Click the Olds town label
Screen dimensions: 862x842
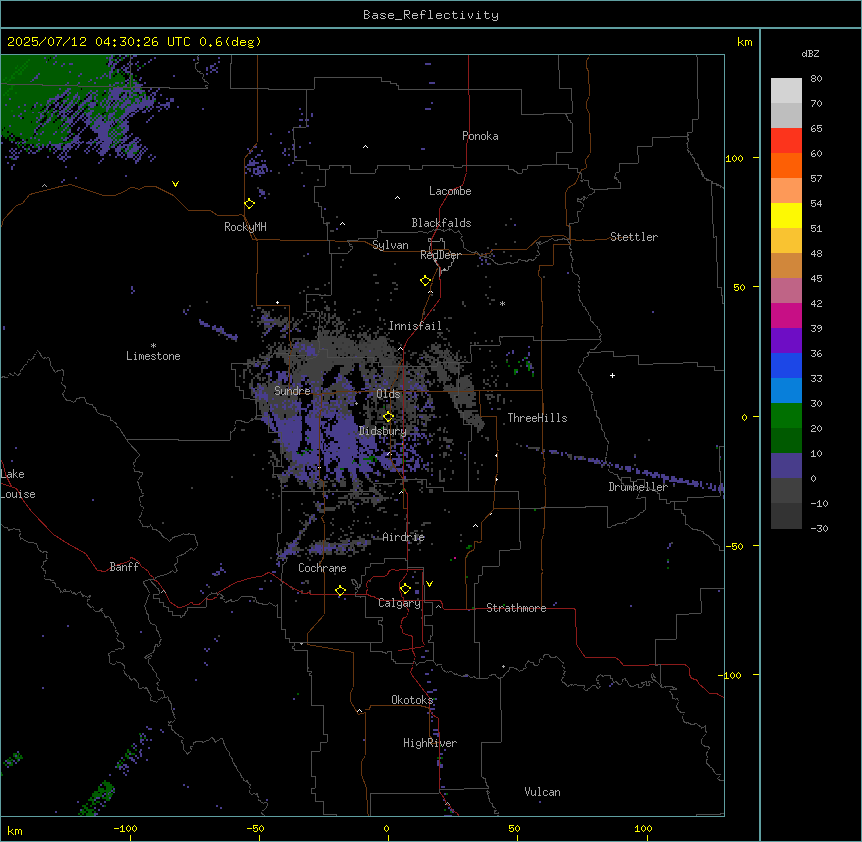click(x=388, y=394)
